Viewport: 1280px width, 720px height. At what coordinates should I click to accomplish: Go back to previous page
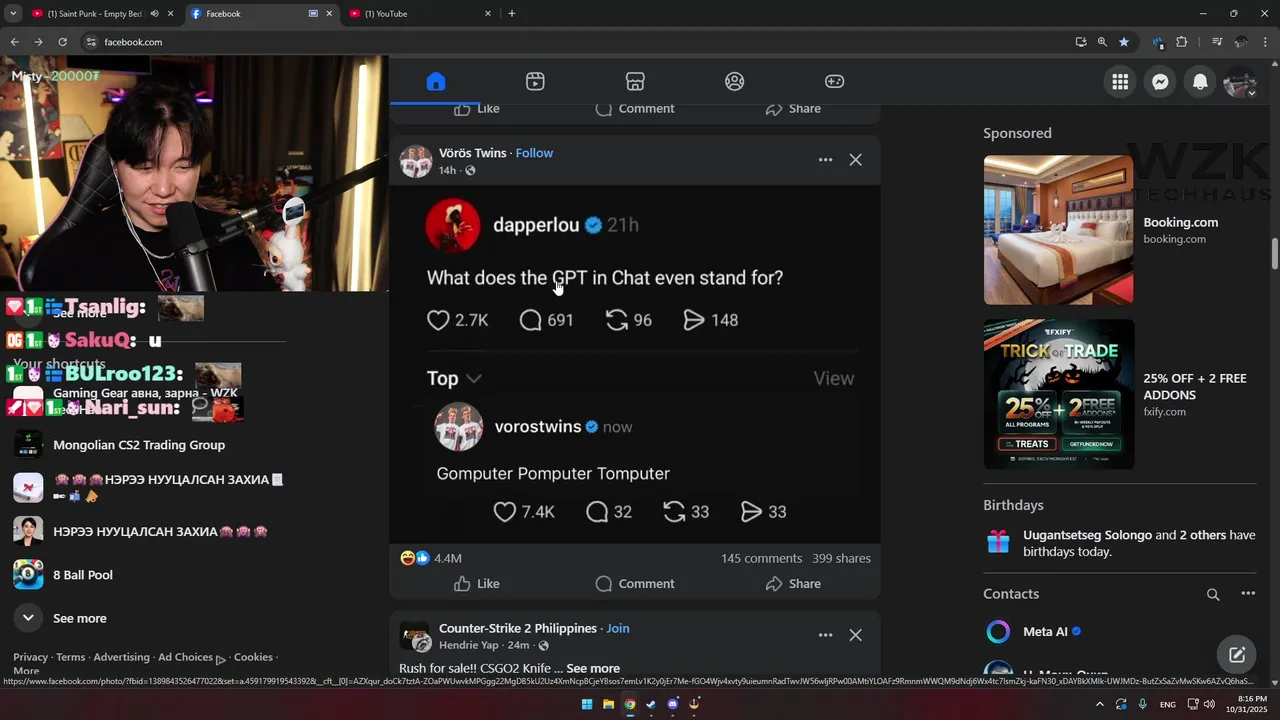[14, 42]
